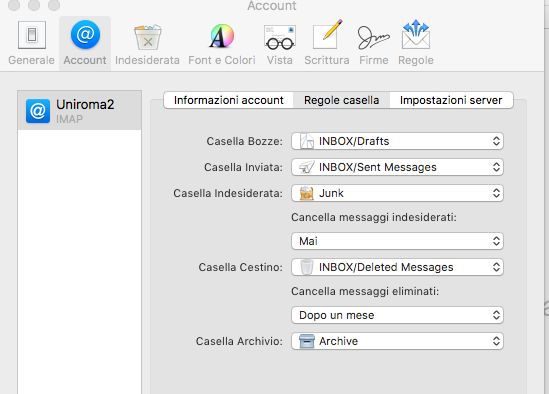Open the Casella Inviata dropdown

(397, 167)
